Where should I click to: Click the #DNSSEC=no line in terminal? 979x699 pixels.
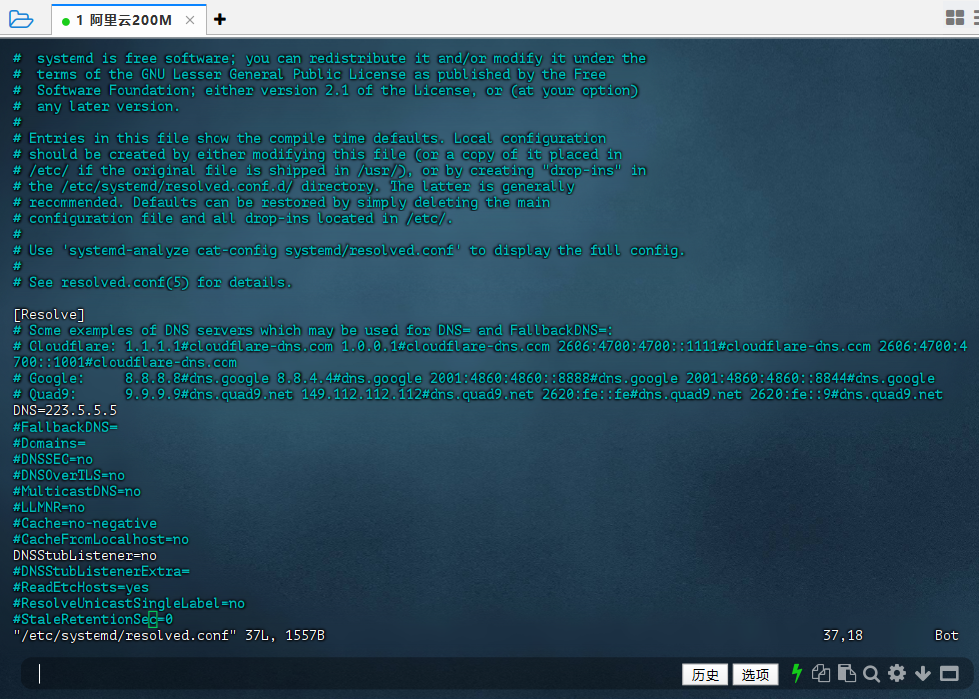pyautogui.click(x=53, y=459)
